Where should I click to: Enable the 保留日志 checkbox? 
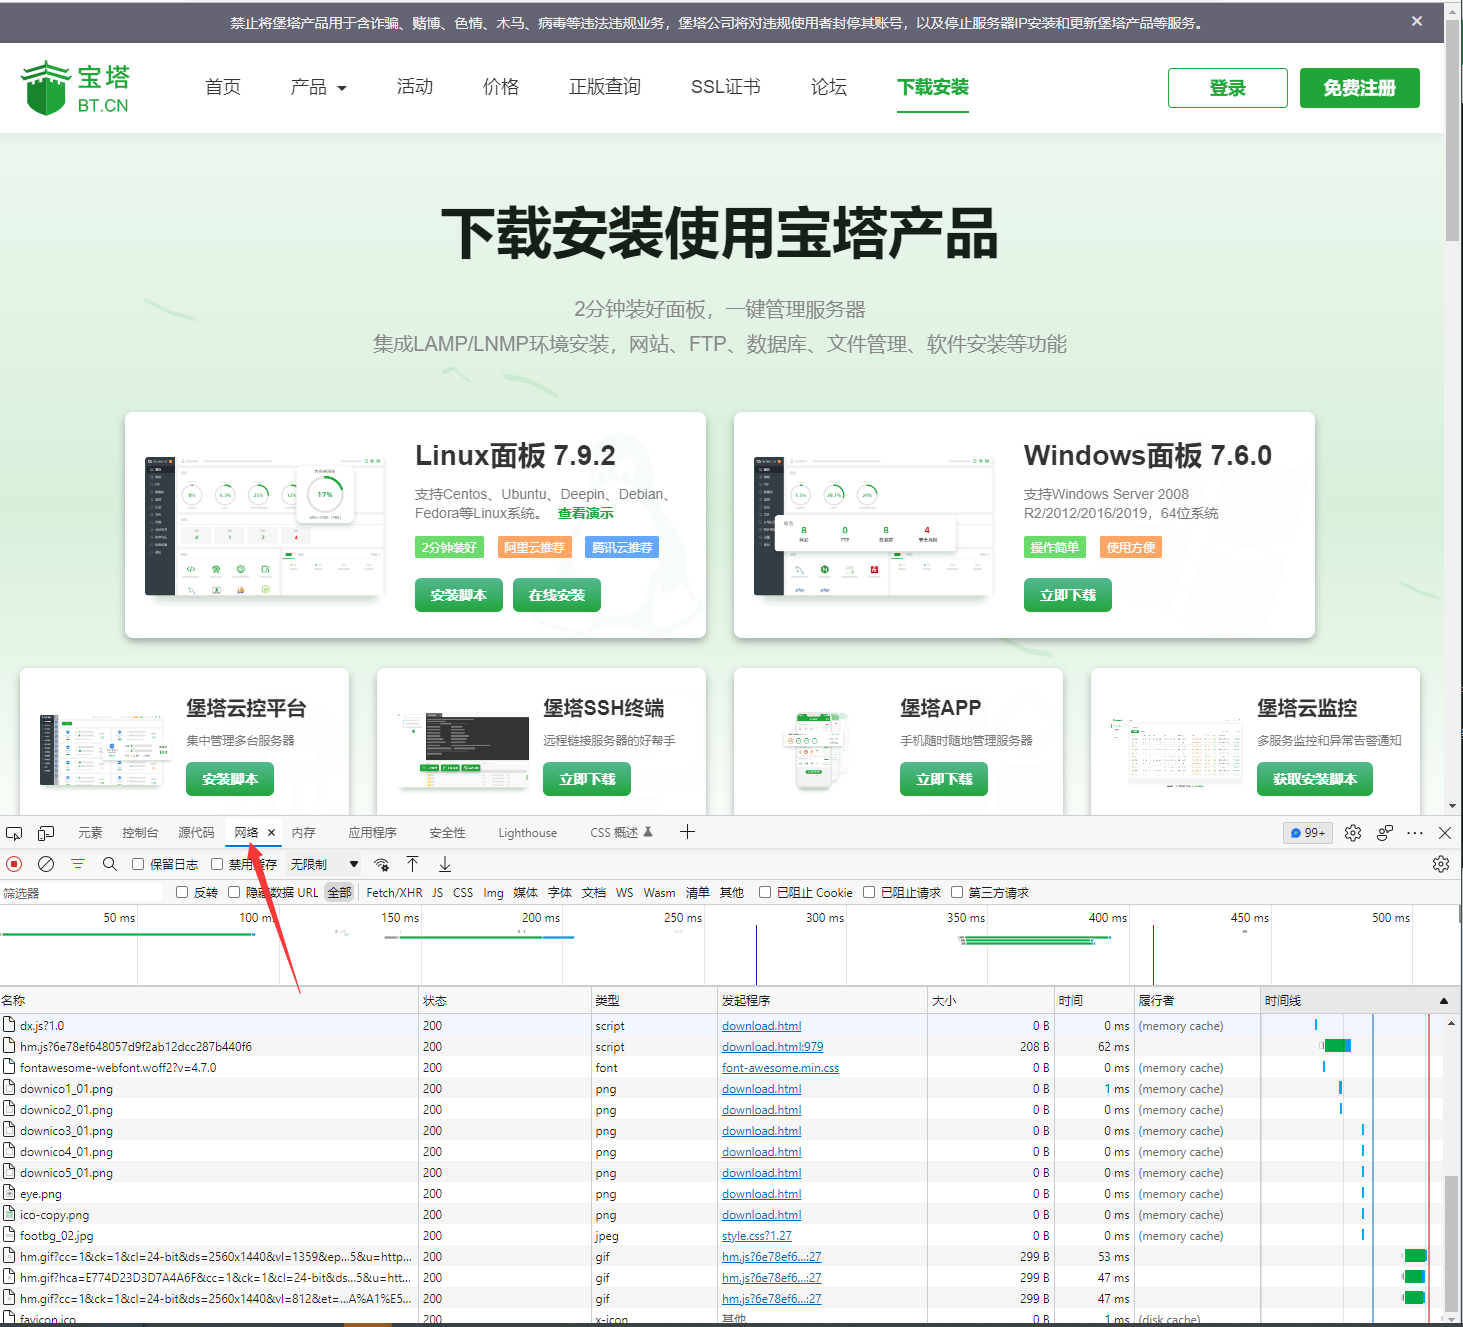pyautogui.click(x=138, y=864)
